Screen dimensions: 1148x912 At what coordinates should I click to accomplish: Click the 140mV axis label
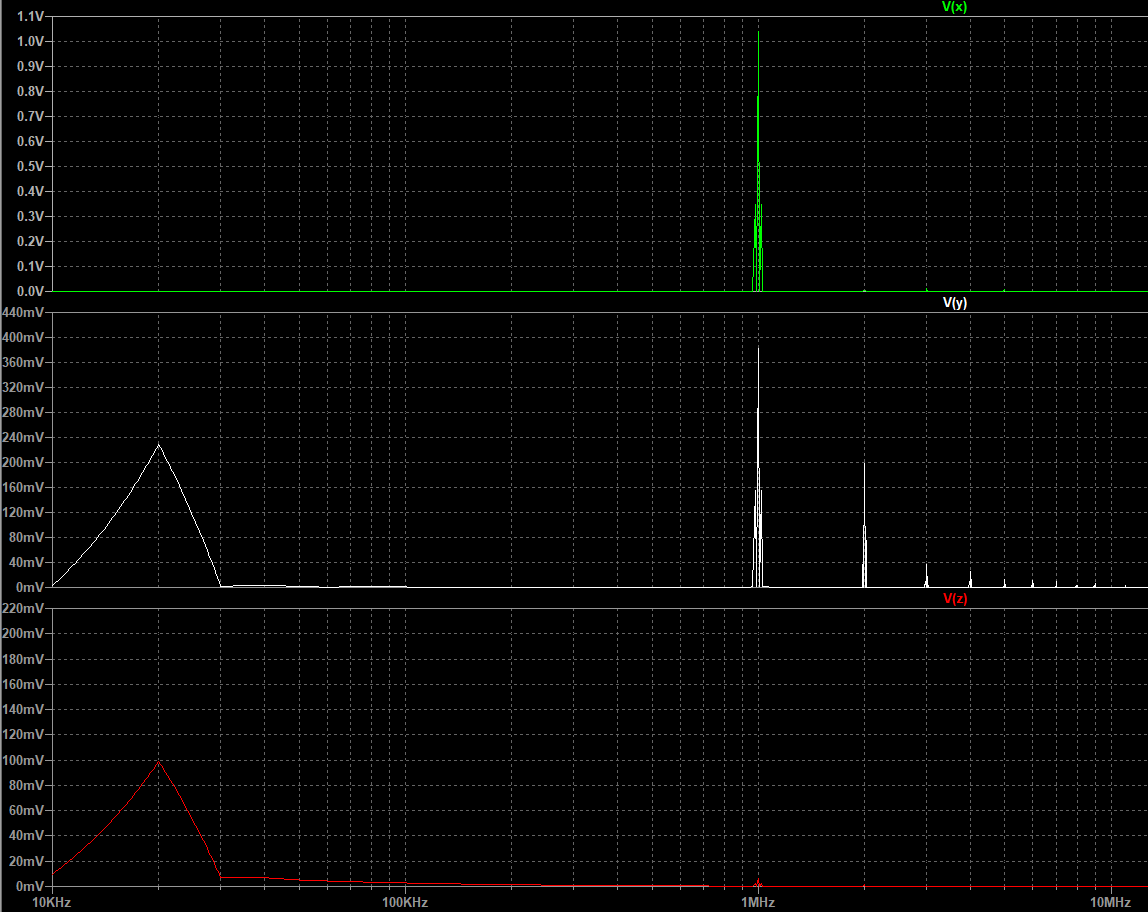(x=23, y=709)
